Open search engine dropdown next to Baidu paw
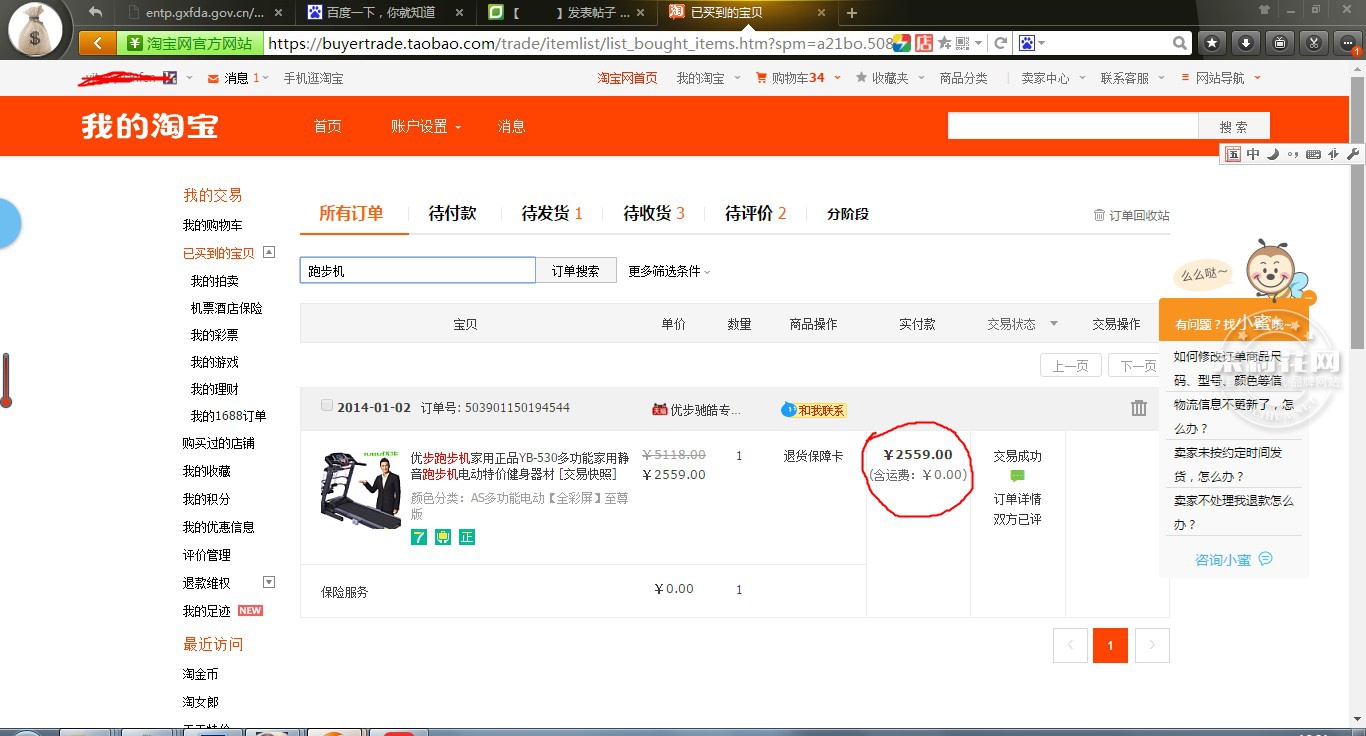The image size is (1366, 736). tap(1041, 43)
